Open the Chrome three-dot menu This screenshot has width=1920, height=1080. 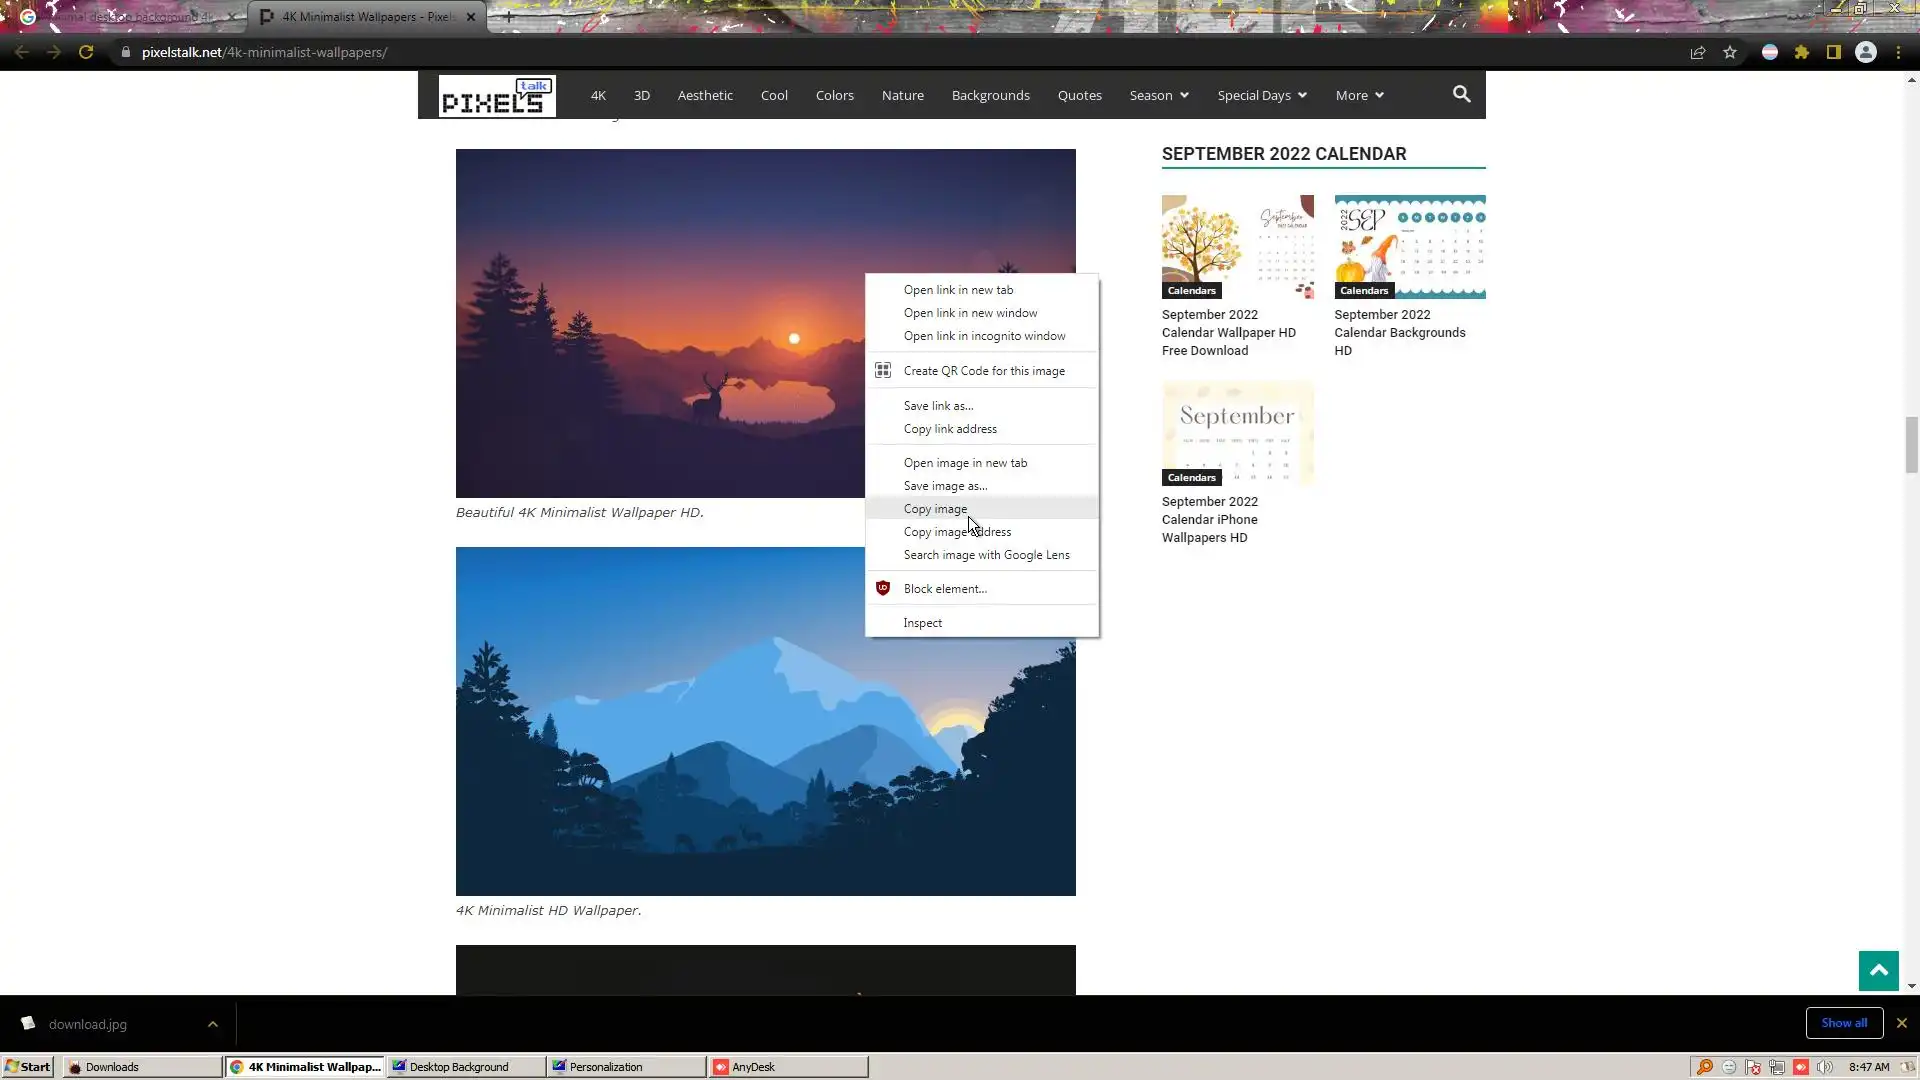coord(1898,52)
